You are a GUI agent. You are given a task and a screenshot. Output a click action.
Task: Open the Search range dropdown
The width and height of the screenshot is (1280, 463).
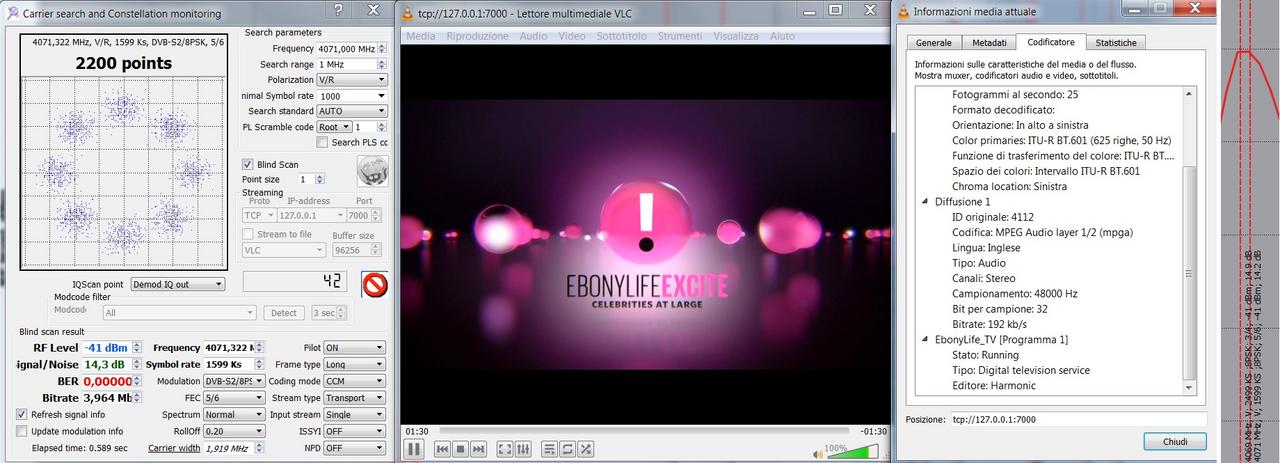click(351, 64)
